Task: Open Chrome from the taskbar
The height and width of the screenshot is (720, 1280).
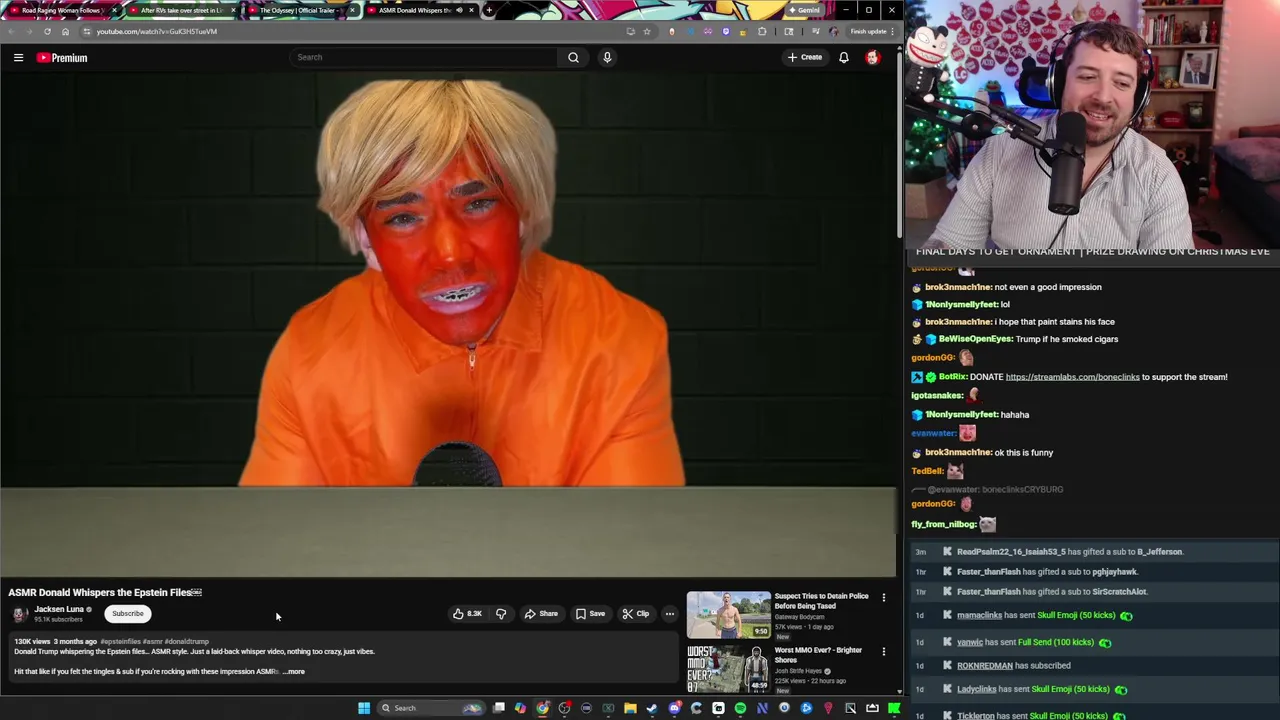Action: pyautogui.click(x=542, y=708)
